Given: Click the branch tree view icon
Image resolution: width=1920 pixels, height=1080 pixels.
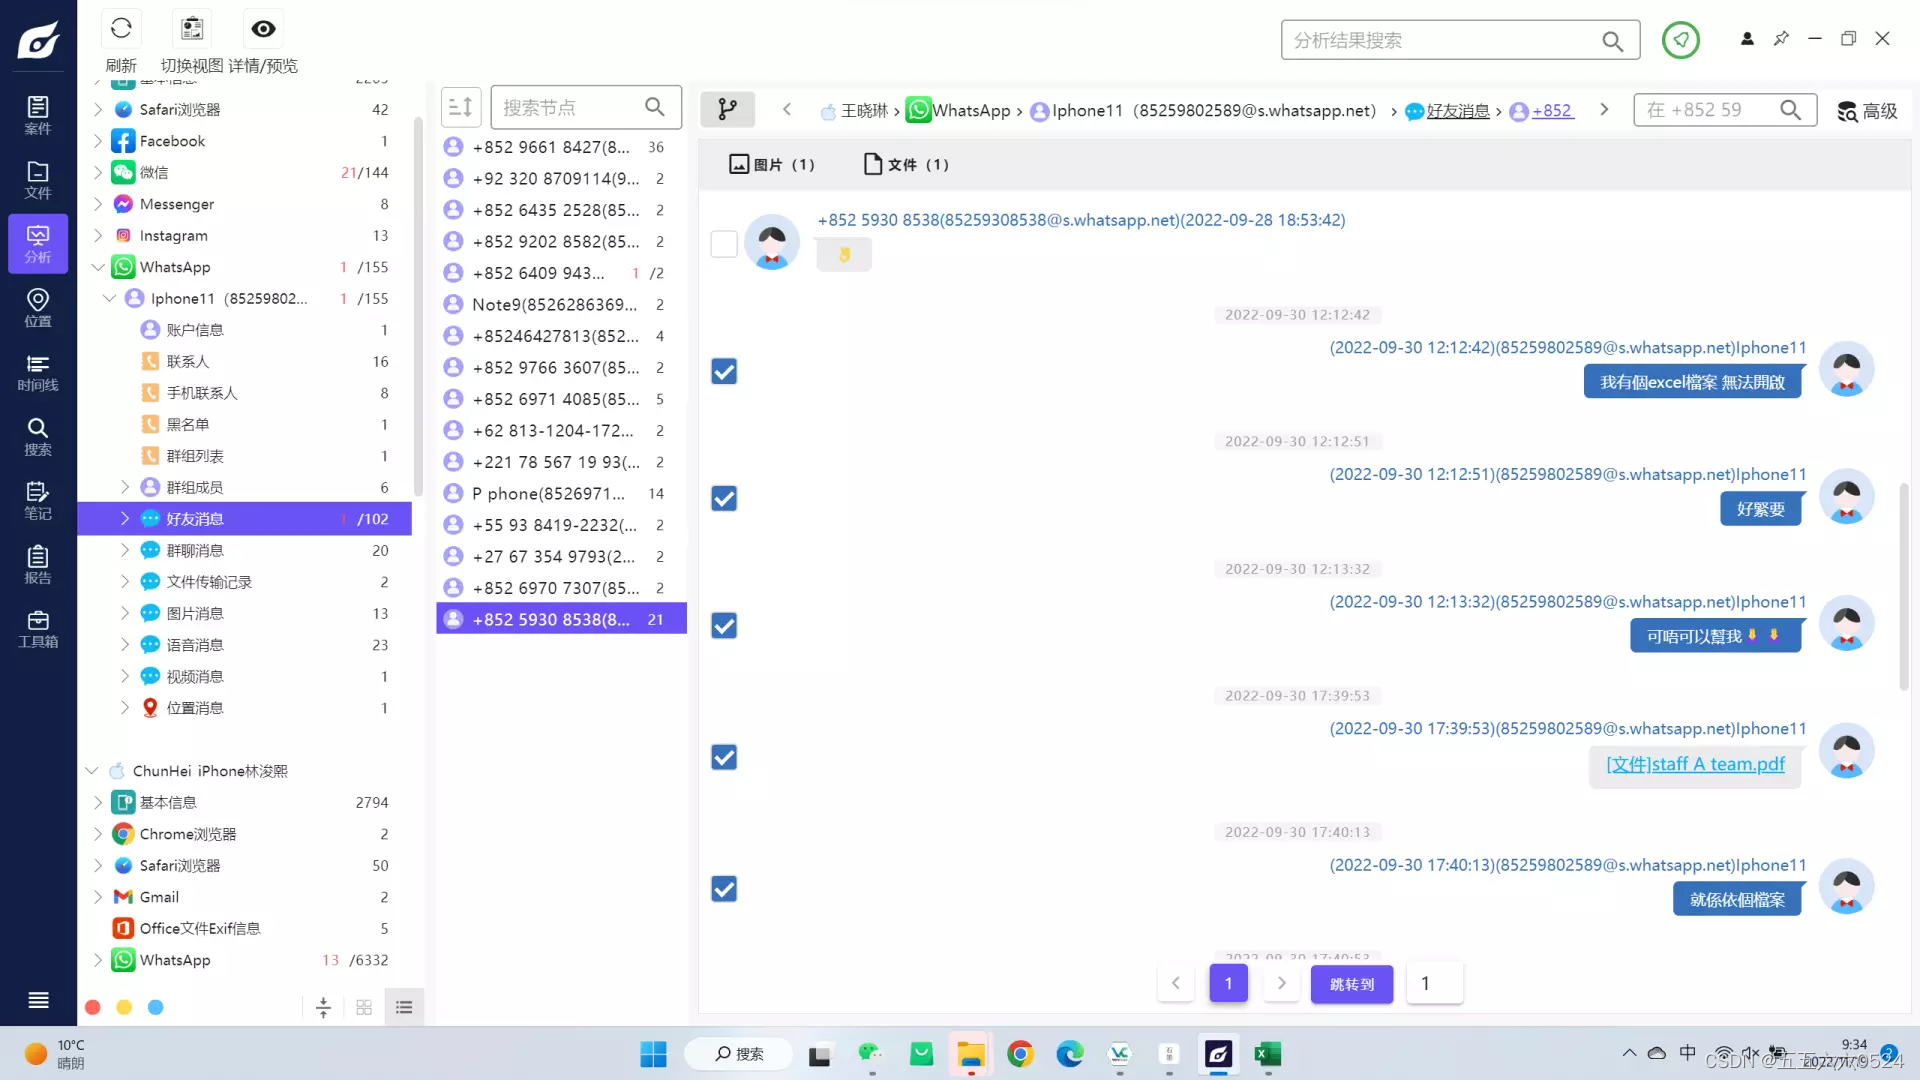Looking at the screenshot, I should point(727,109).
